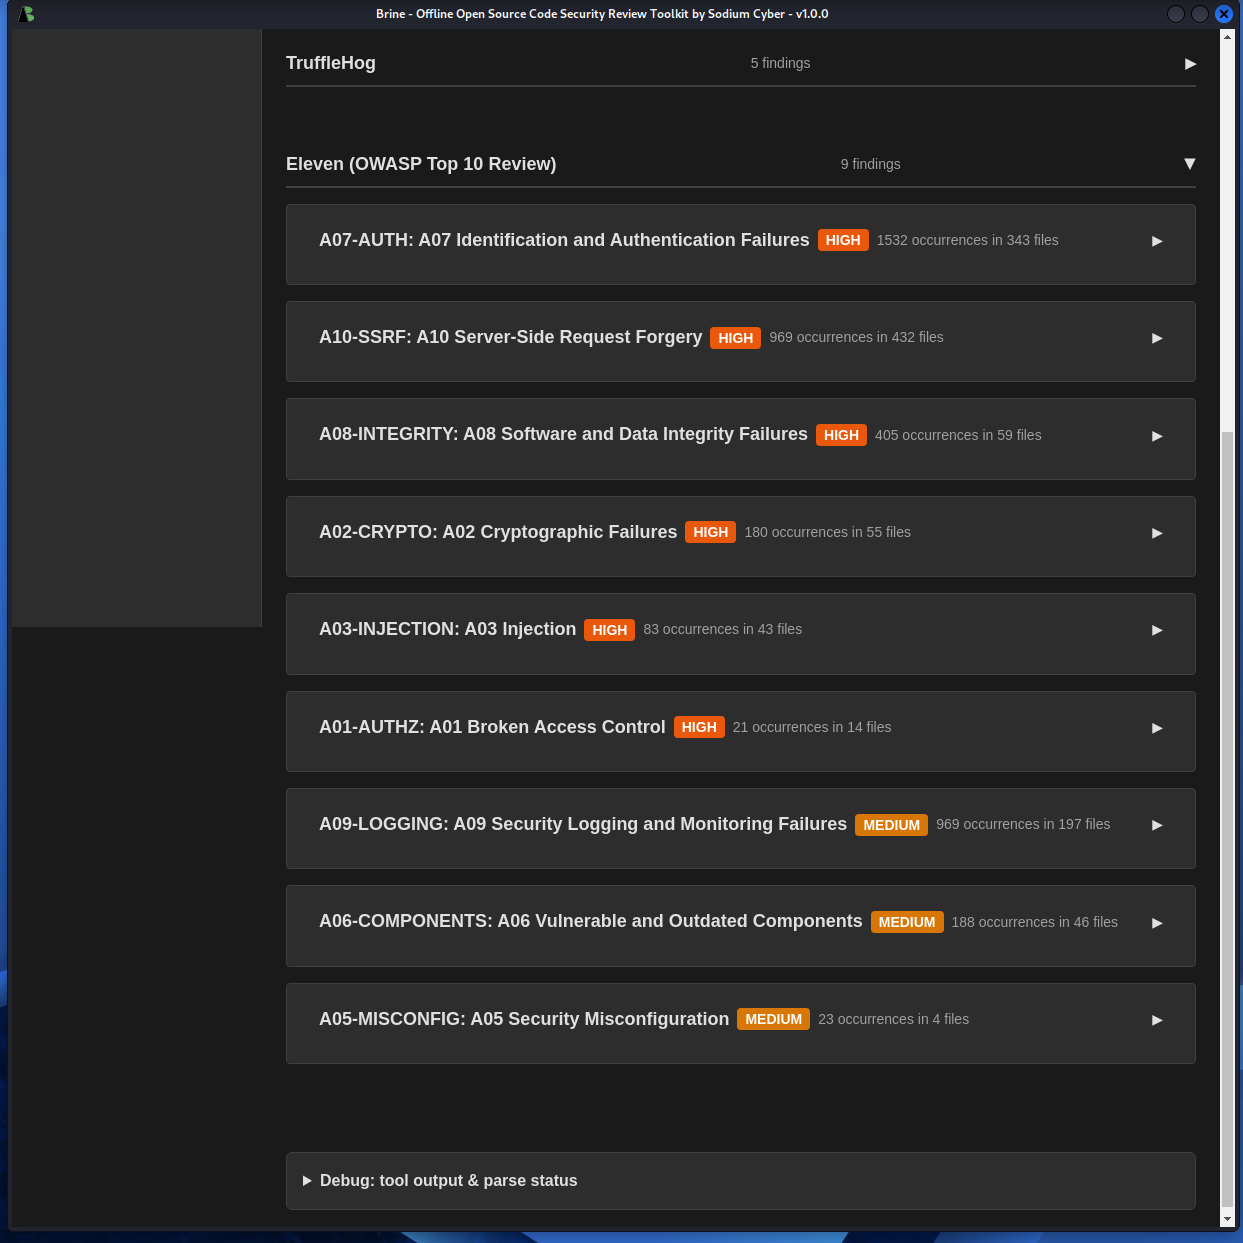Open Debug: tool output & parse status

point(448,1181)
